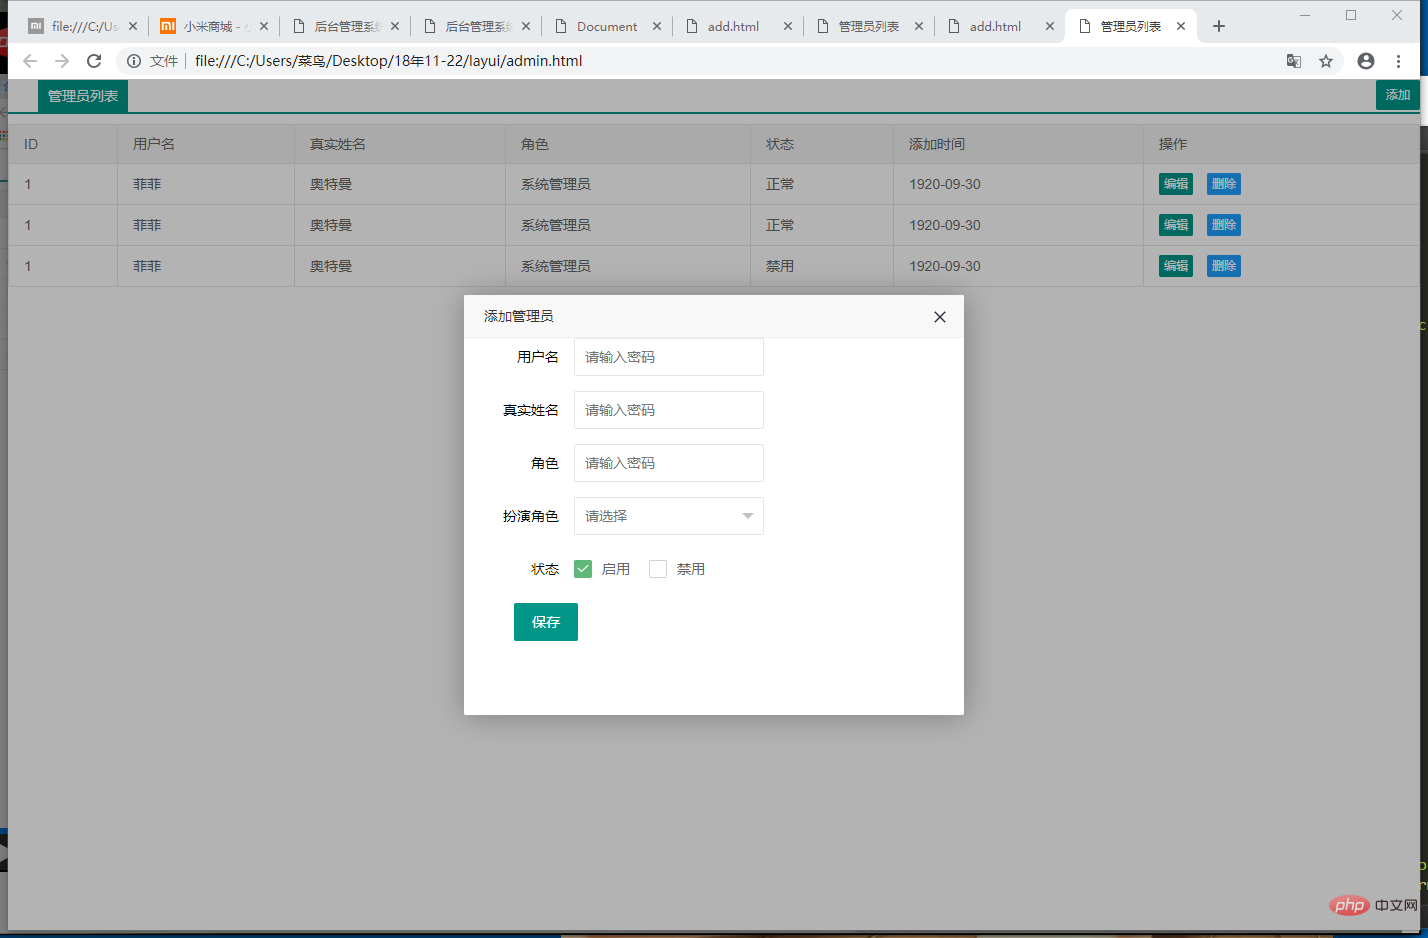
Task: Reload the page with the refresh icon
Action: [x=94, y=61]
